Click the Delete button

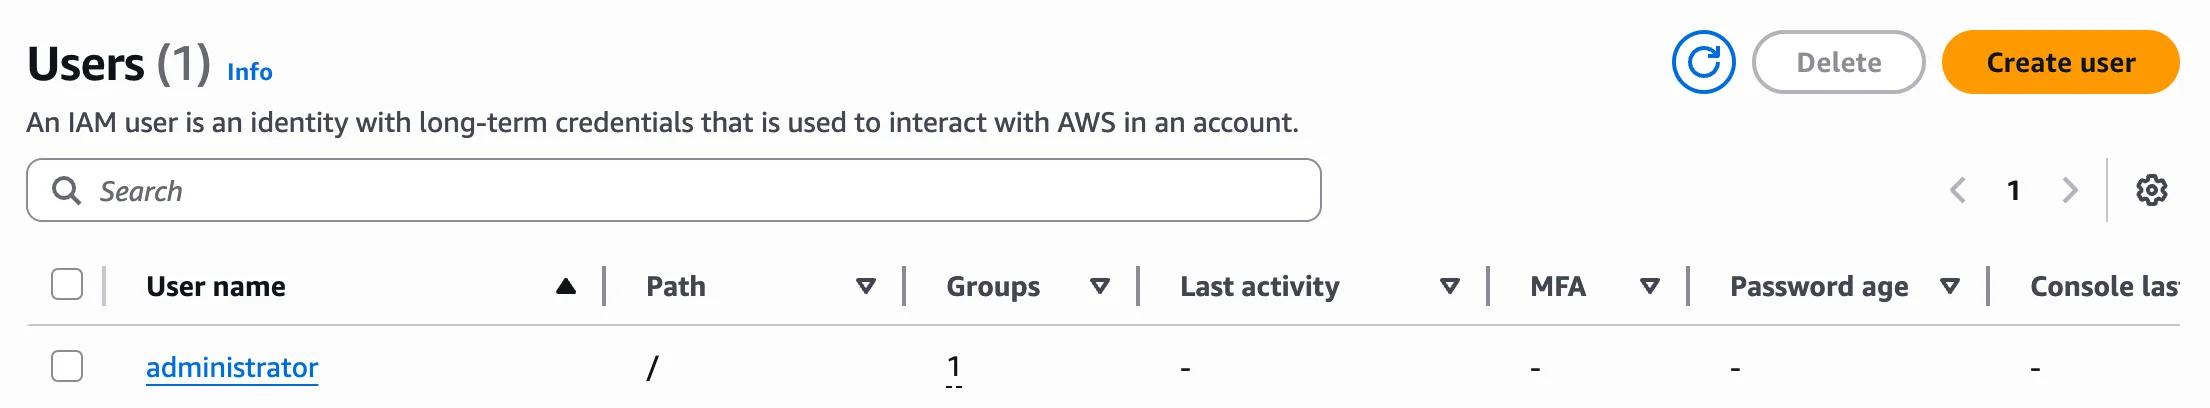click(1839, 62)
